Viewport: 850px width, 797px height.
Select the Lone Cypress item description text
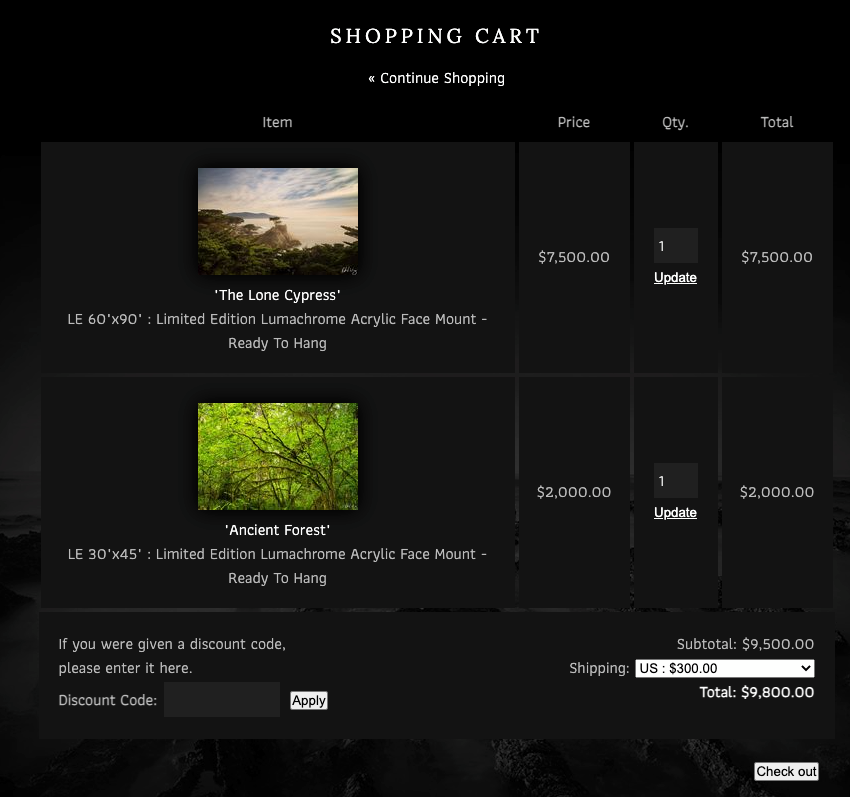[x=278, y=331]
